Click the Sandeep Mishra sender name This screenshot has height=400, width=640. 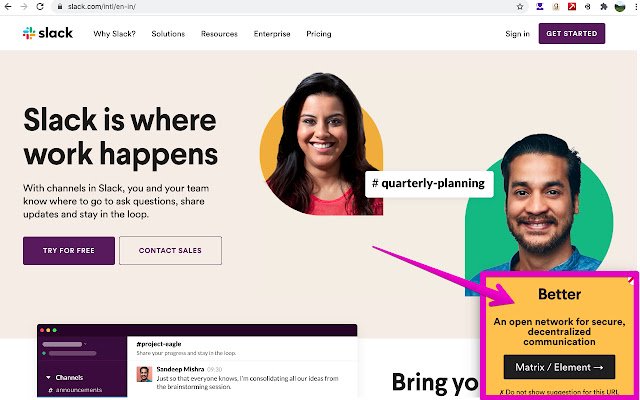[180, 369]
